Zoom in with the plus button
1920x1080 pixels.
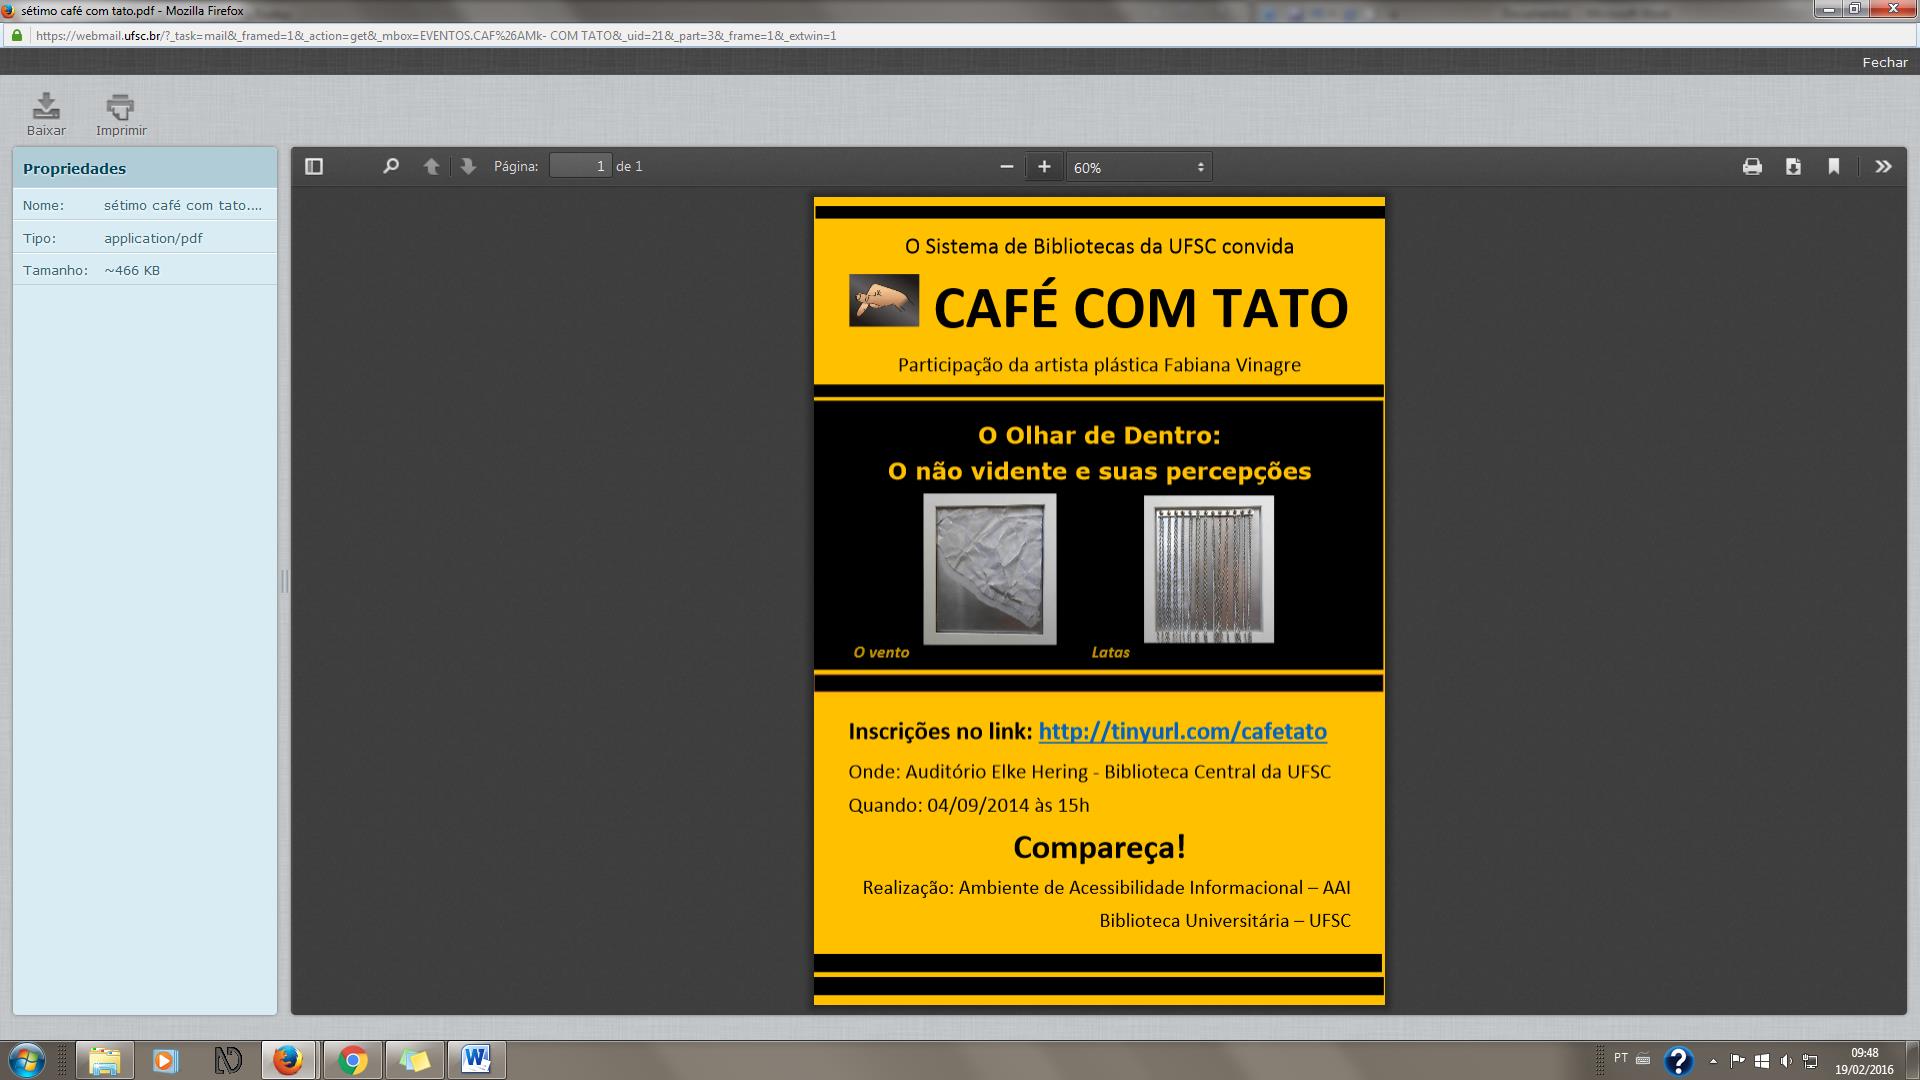pos(1044,166)
